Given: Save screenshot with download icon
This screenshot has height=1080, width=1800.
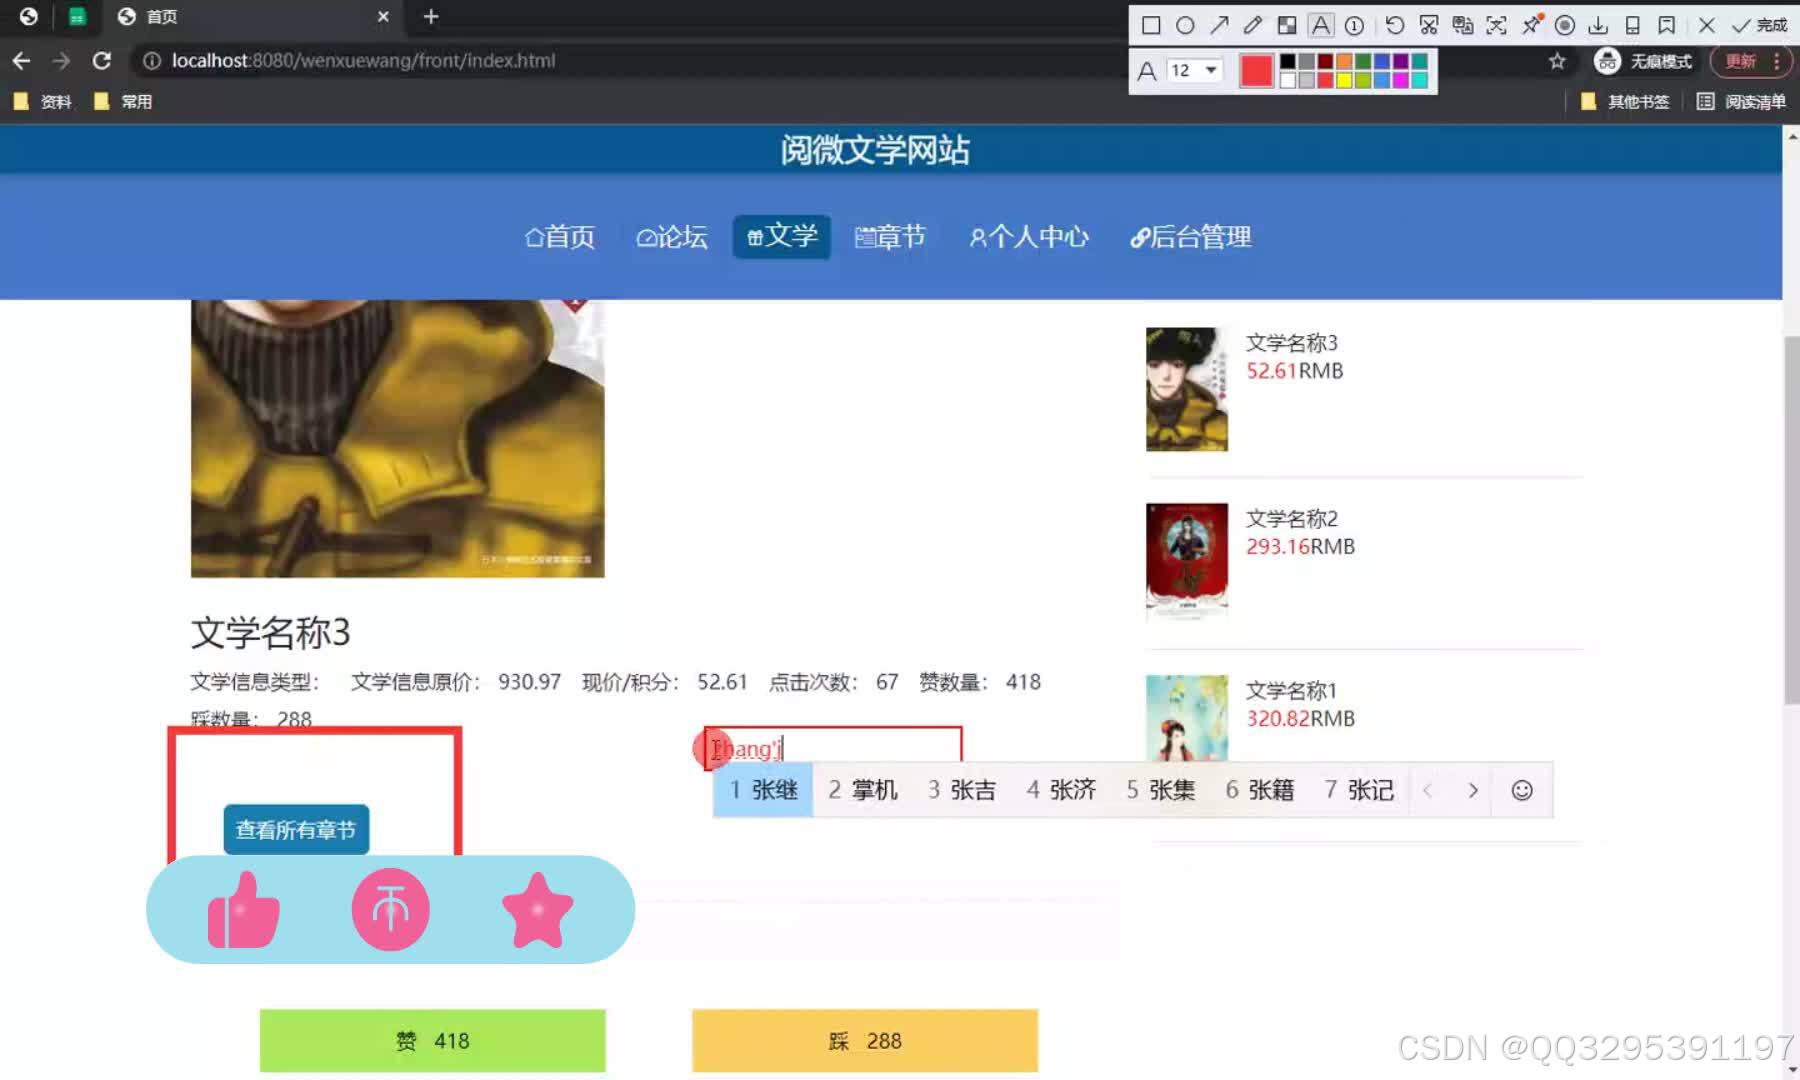Looking at the screenshot, I should click(1598, 25).
